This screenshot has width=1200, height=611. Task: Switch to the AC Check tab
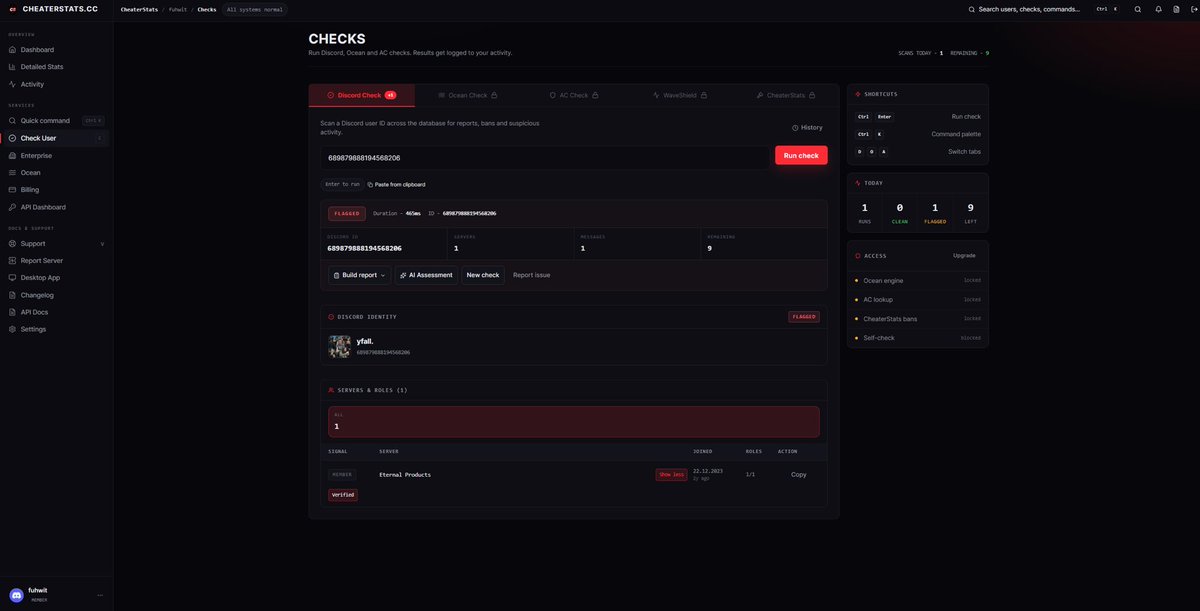[574, 95]
